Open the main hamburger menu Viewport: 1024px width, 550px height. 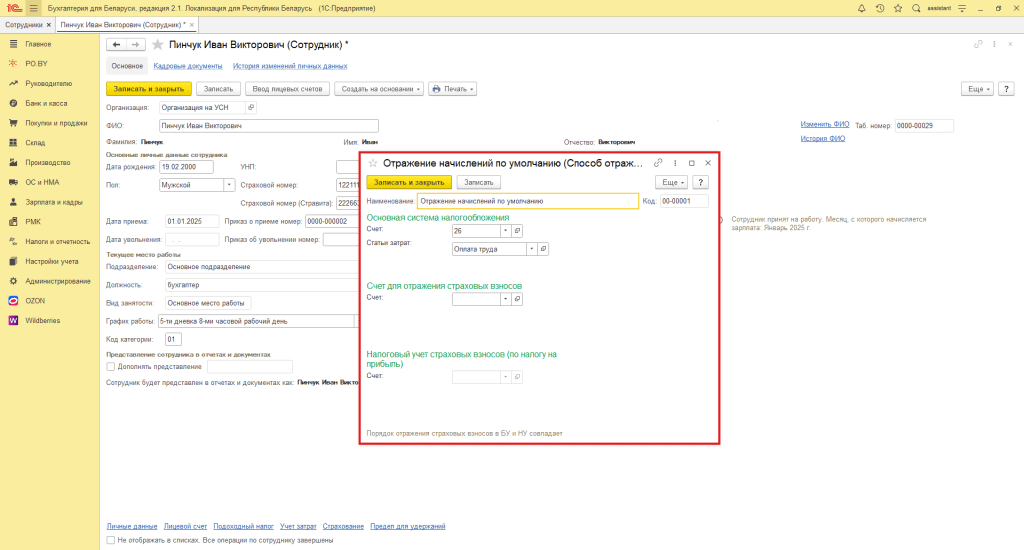click(x=33, y=8)
